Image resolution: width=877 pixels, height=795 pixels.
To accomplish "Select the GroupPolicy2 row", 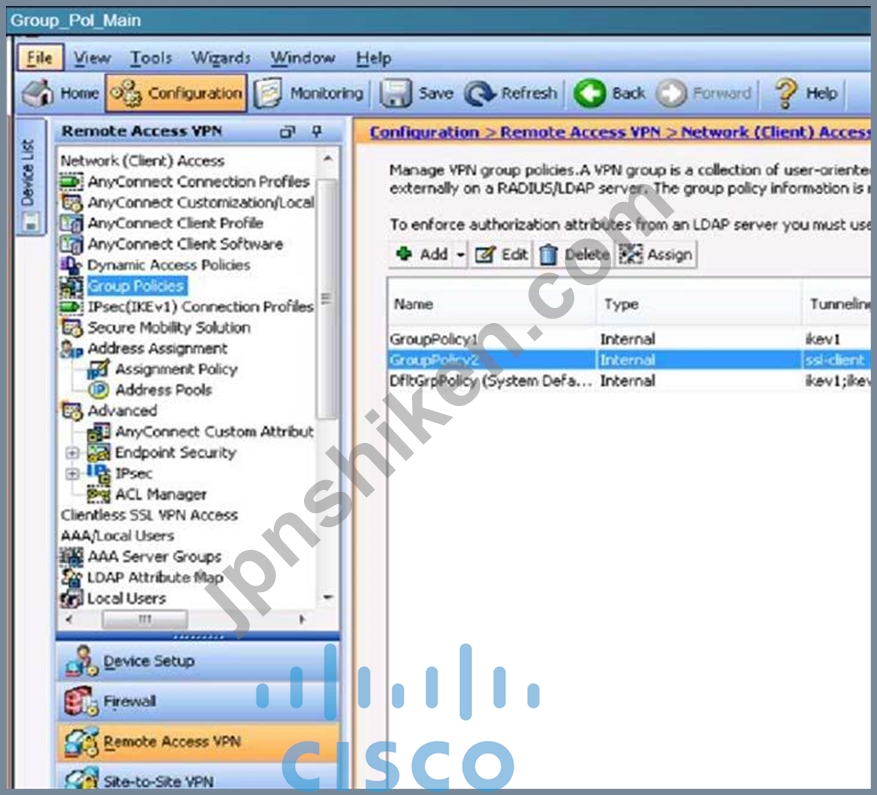I will click(x=629, y=360).
